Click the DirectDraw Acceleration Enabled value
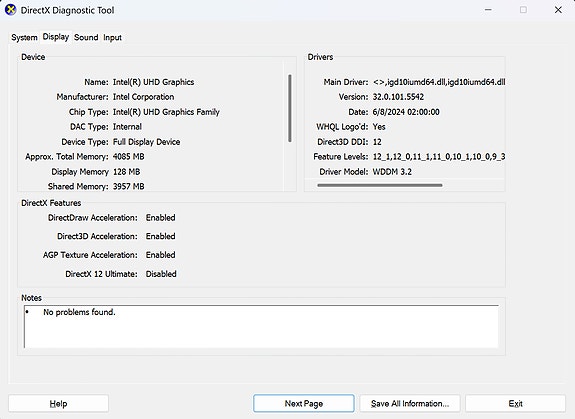Viewport: 575px width, 419px height. [161, 218]
